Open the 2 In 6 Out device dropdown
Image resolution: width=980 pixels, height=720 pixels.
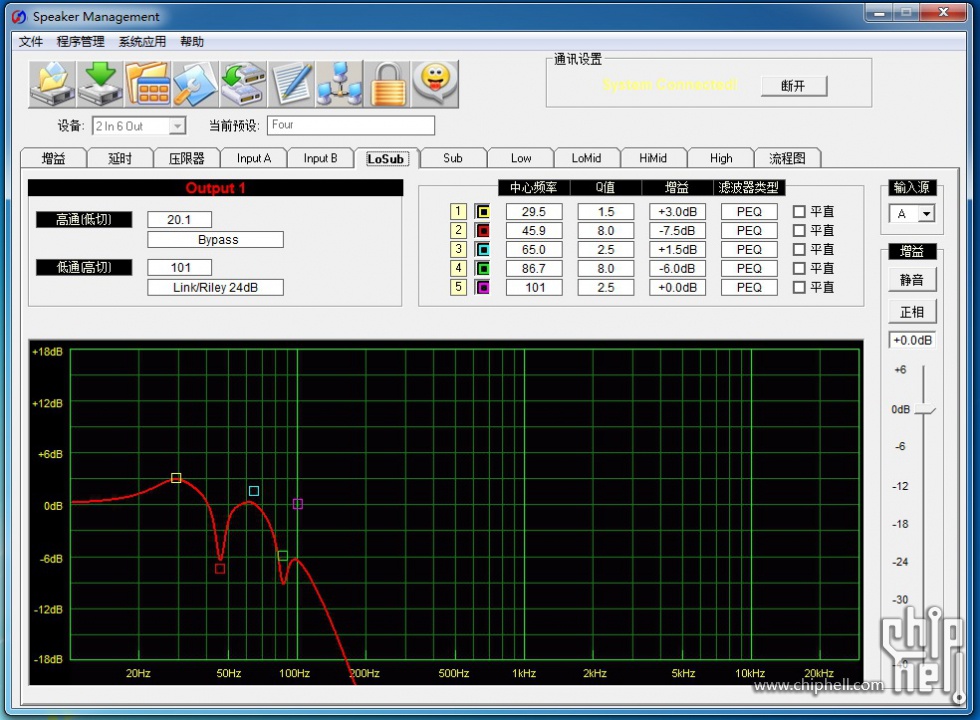coord(178,126)
